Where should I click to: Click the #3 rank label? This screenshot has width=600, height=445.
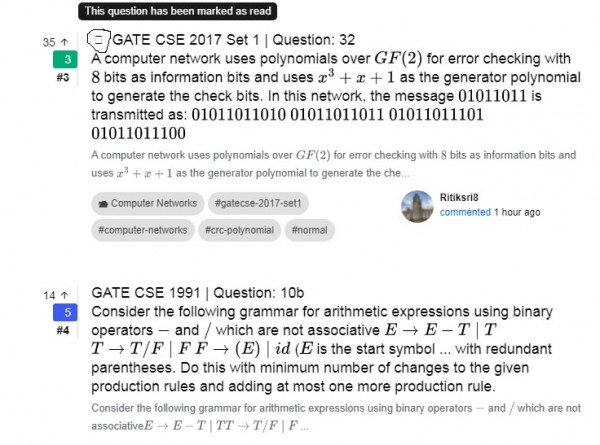[62, 78]
